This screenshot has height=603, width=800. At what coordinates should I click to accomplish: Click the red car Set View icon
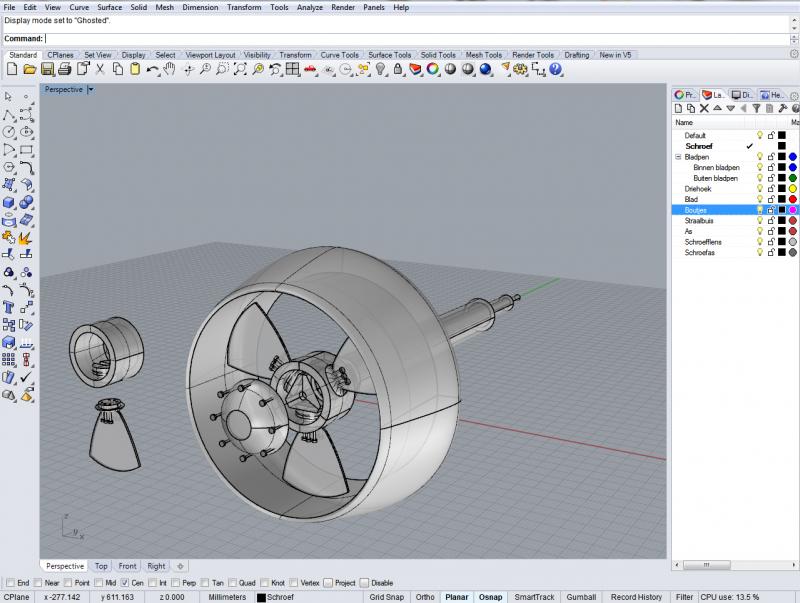click(310, 69)
